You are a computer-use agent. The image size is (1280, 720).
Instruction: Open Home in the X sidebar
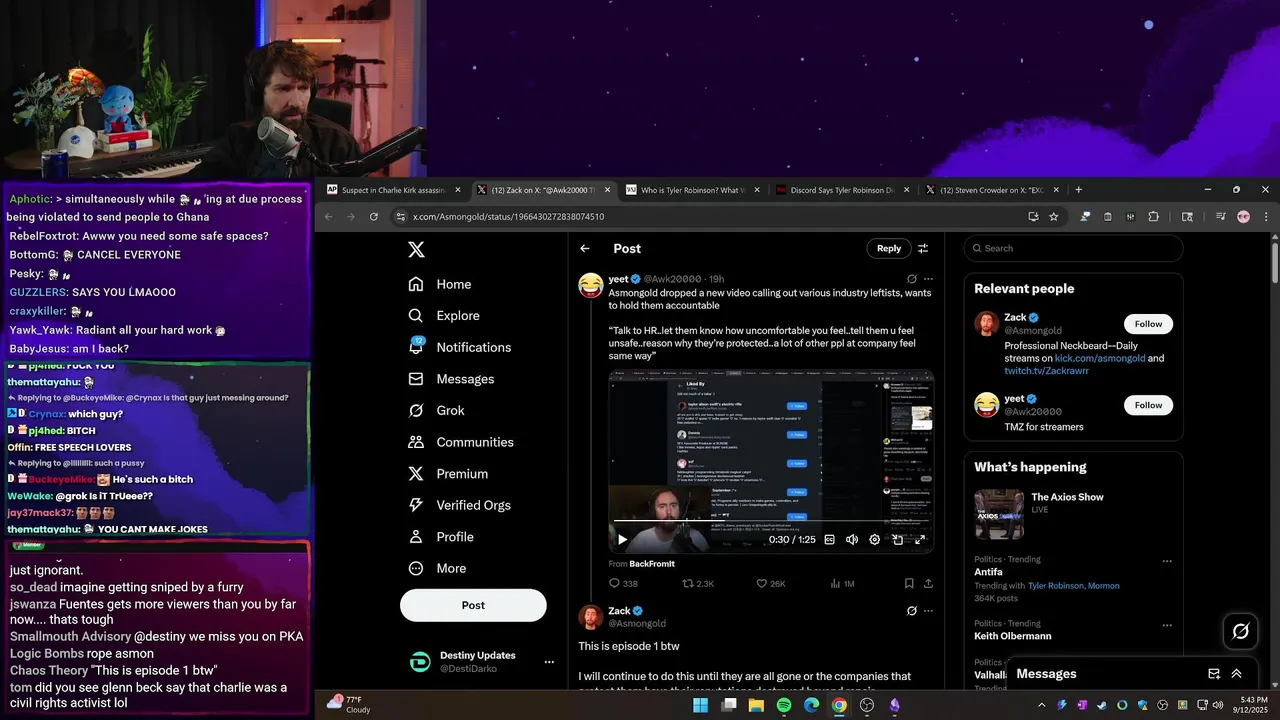point(440,284)
